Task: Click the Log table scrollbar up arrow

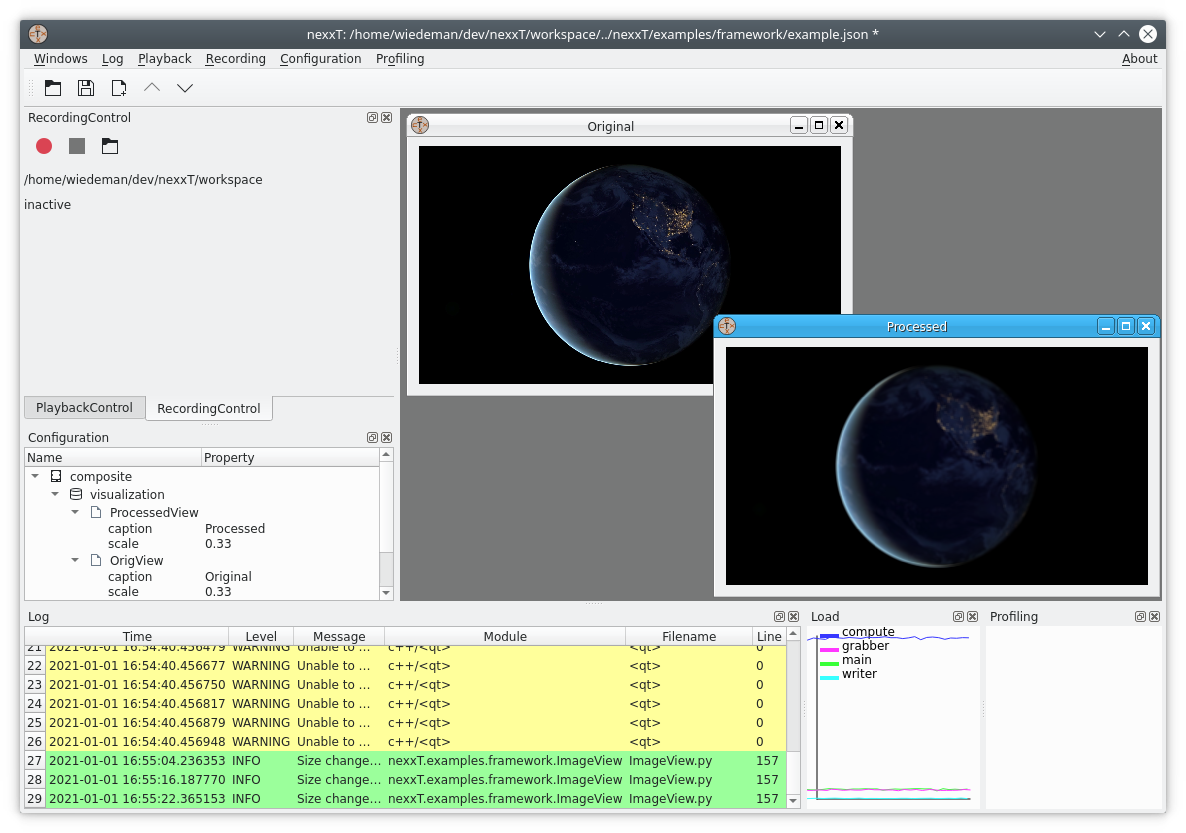Action: coord(793,634)
